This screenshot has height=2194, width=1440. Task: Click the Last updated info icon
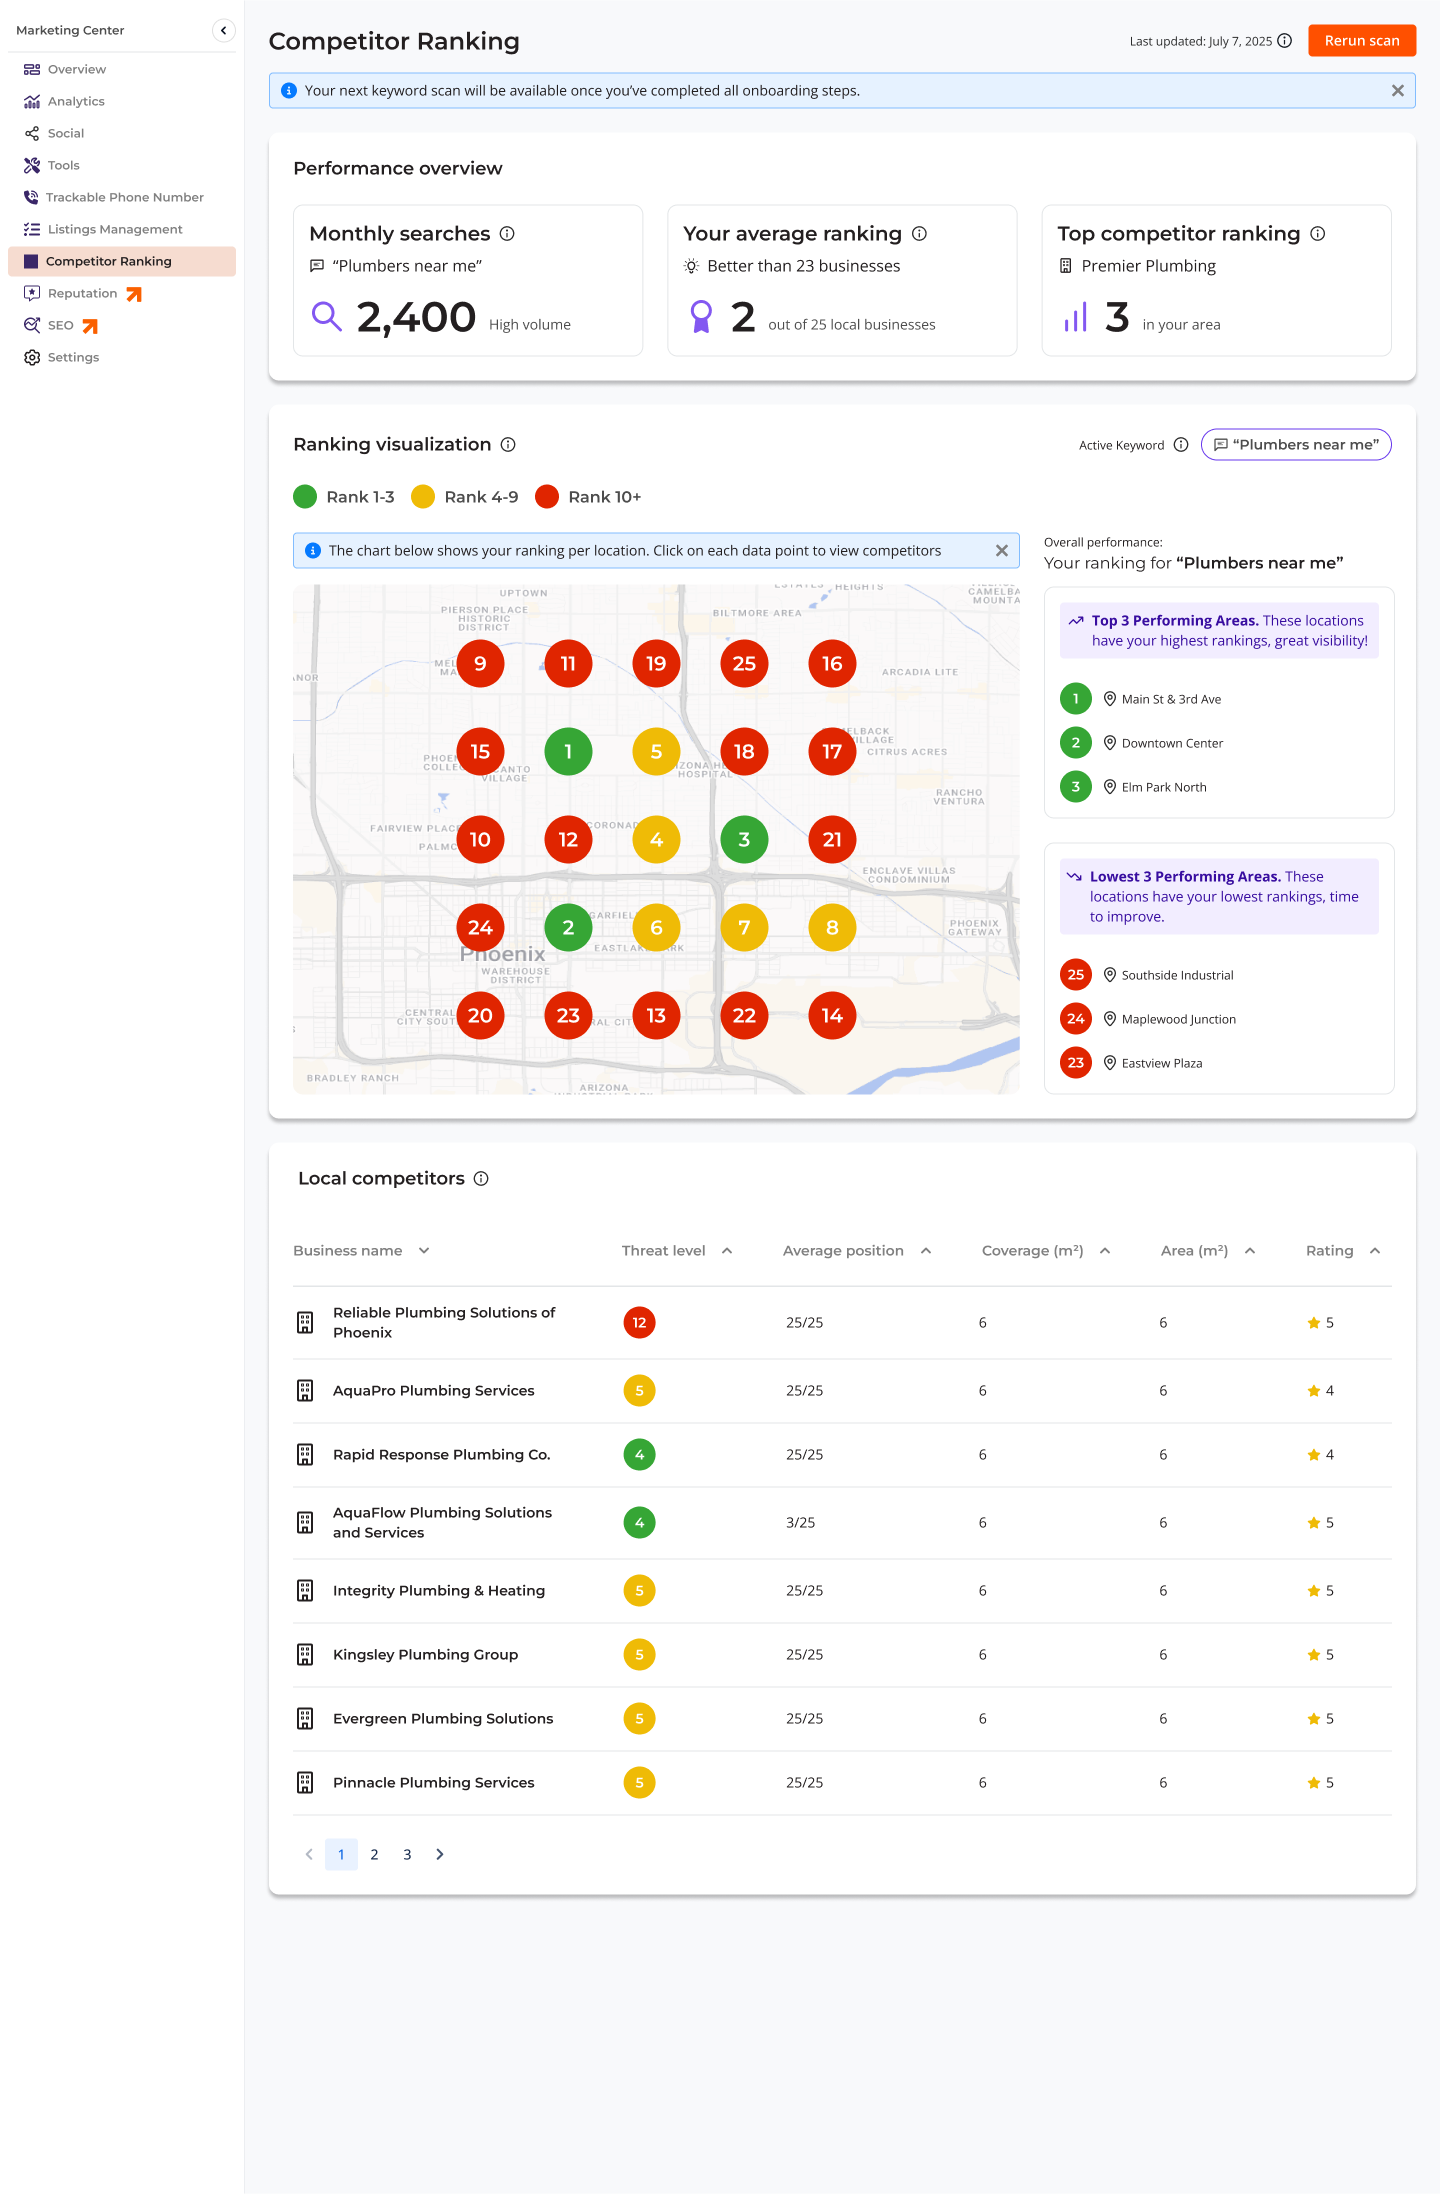(x=1285, y=41)
